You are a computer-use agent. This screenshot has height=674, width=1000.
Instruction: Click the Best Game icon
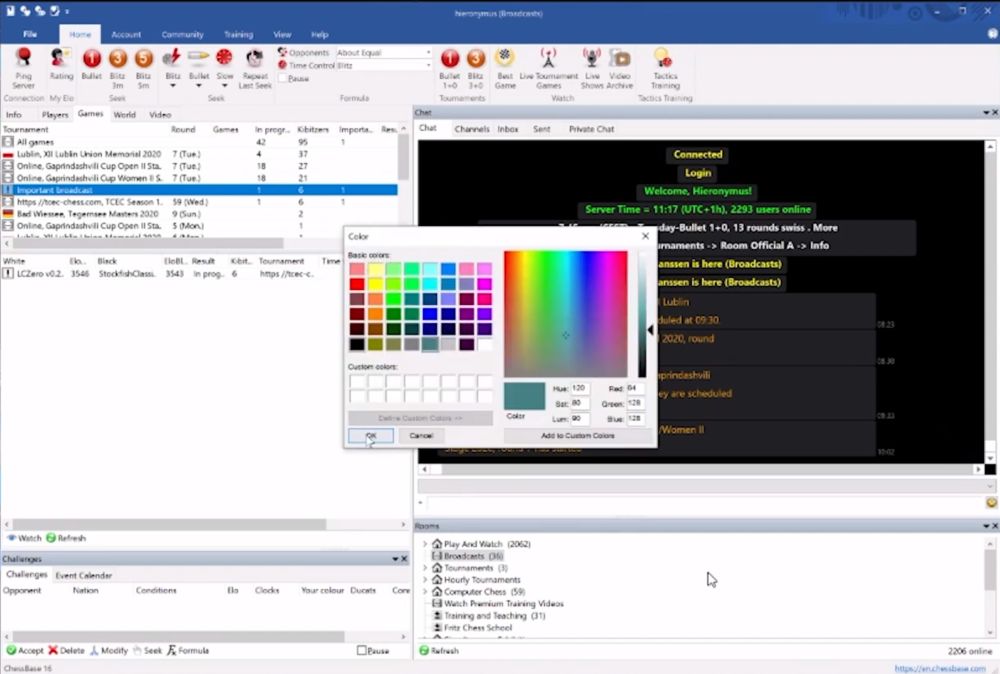[505, 66]
